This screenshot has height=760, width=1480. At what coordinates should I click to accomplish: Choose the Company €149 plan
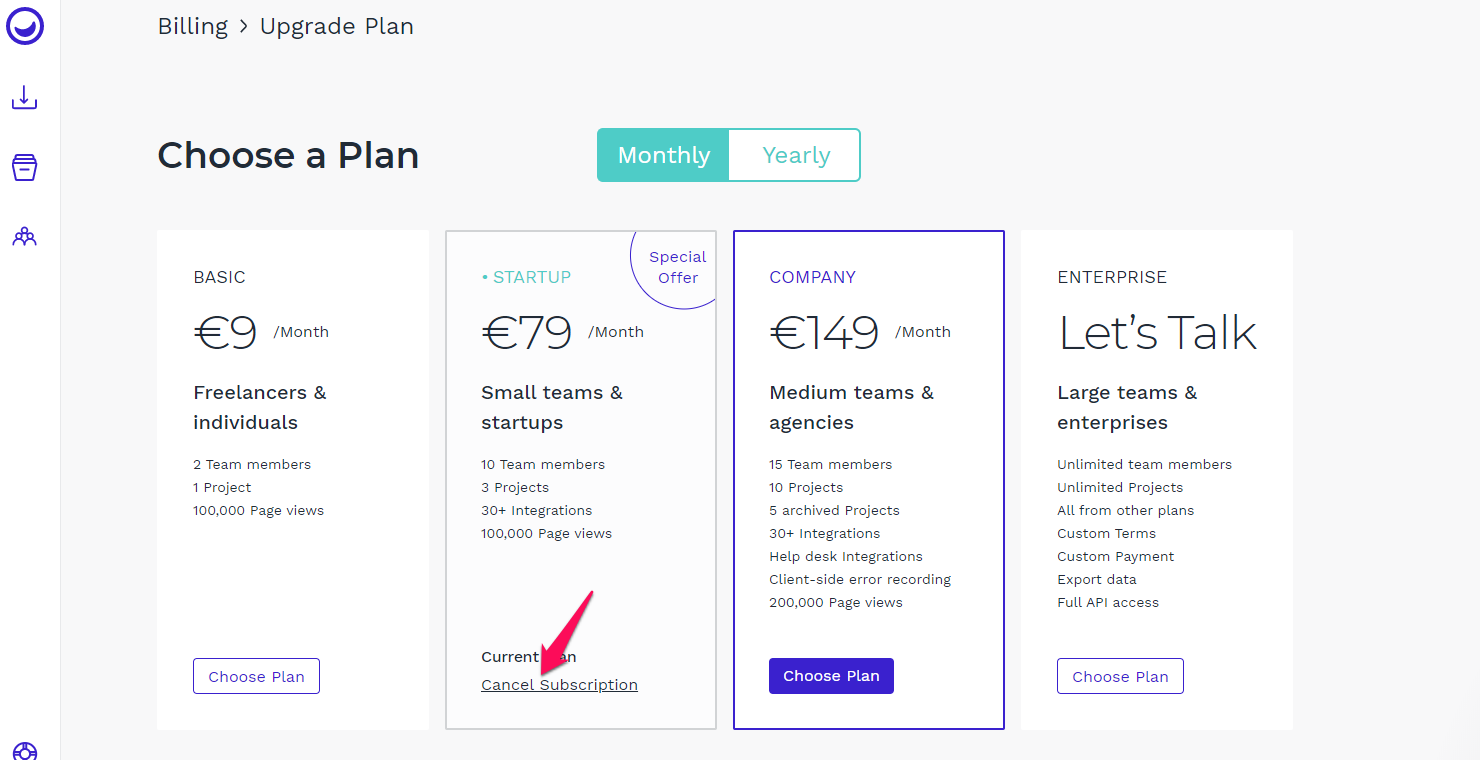pyautogui.click(x=831, y=676)
